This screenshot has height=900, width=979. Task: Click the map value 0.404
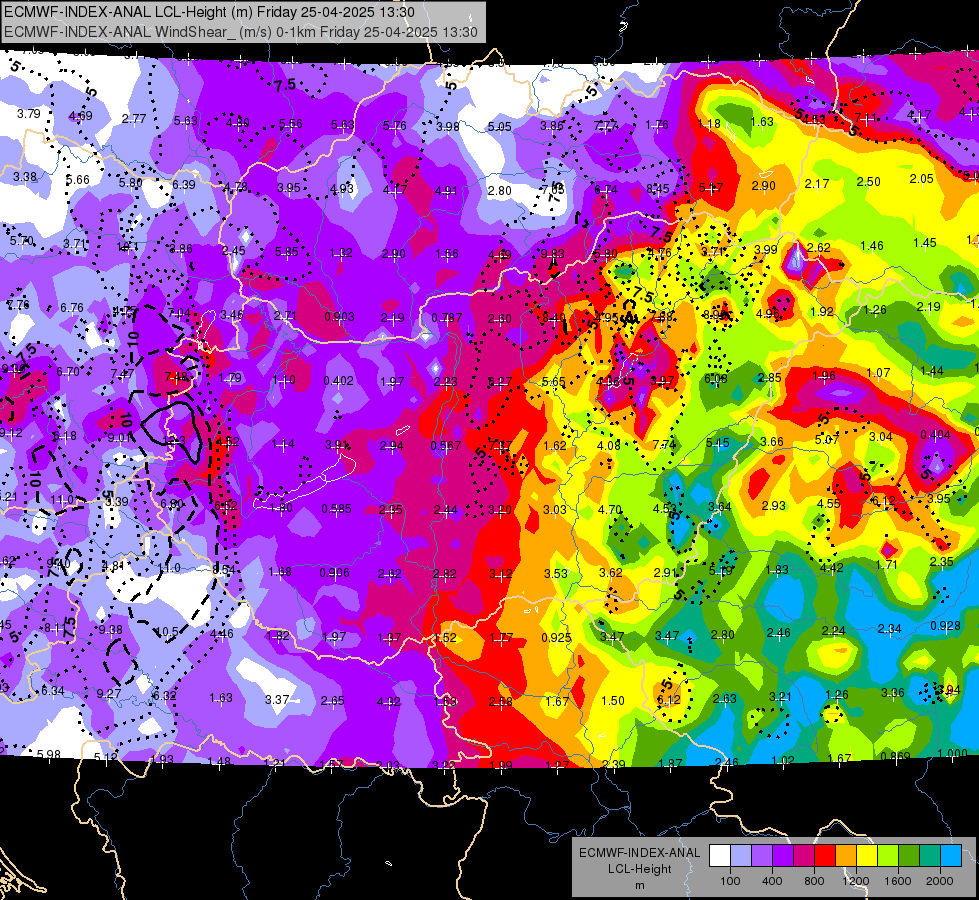coord(935,435)
